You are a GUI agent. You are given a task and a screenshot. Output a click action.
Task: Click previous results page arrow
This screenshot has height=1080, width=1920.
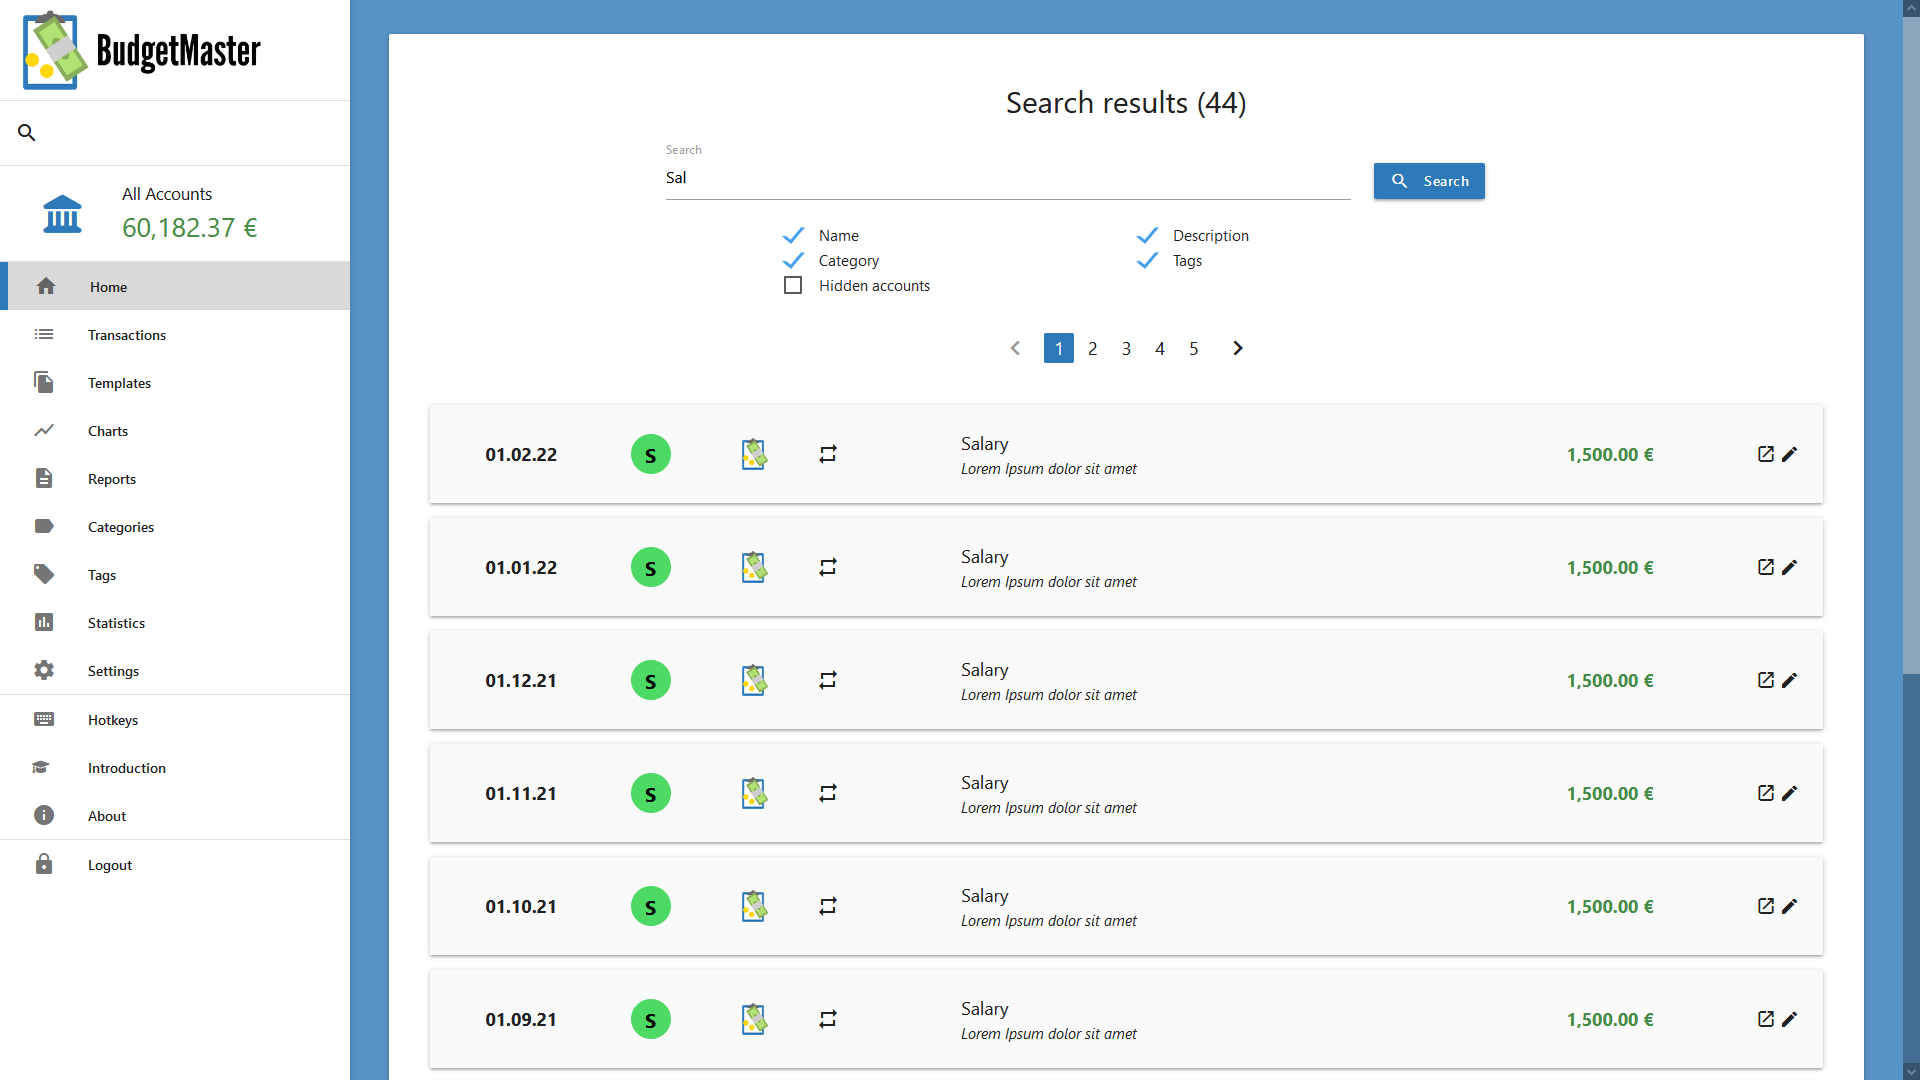click(x=1015, y=348)
